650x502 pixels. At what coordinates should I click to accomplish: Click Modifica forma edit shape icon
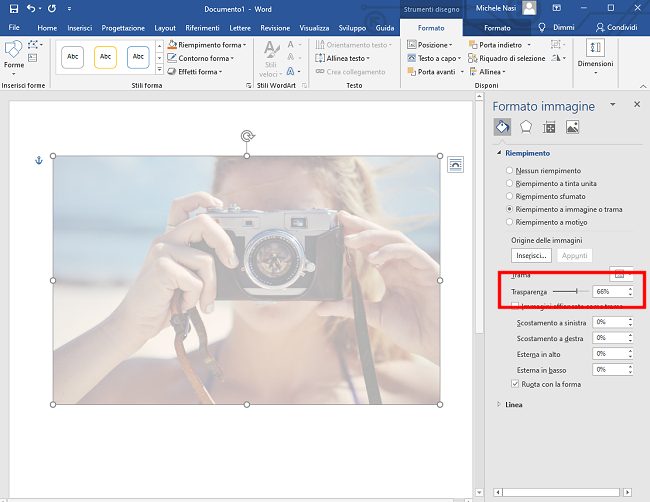tap(34, 44)
